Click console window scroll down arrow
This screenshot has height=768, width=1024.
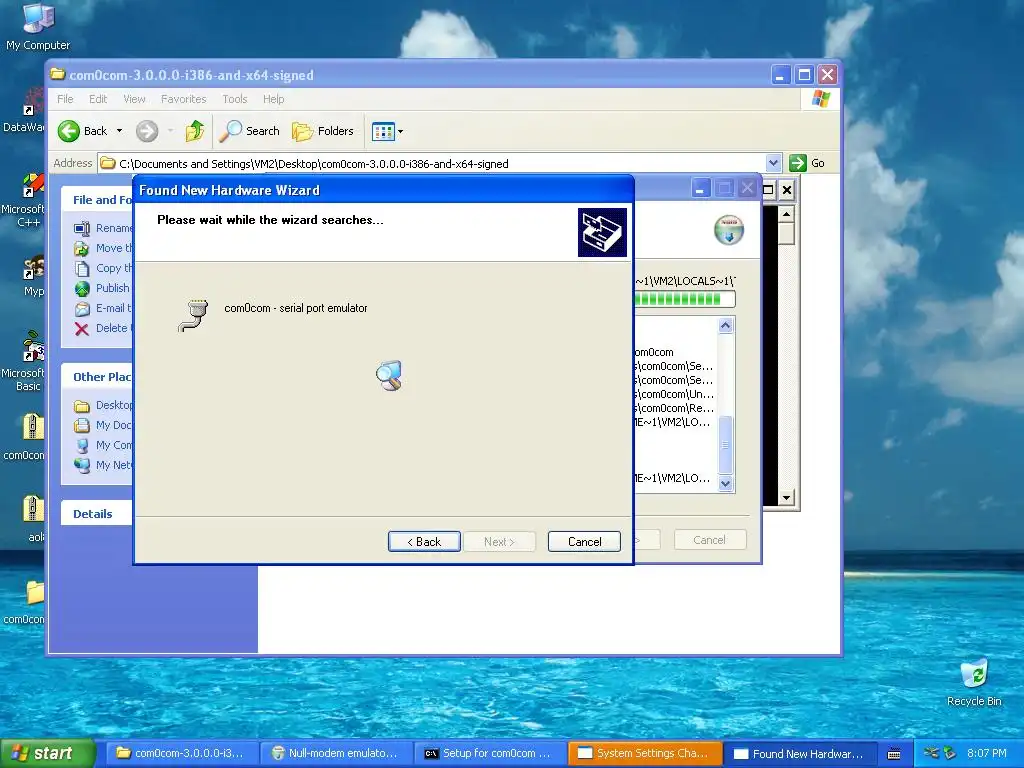(786, 498)
